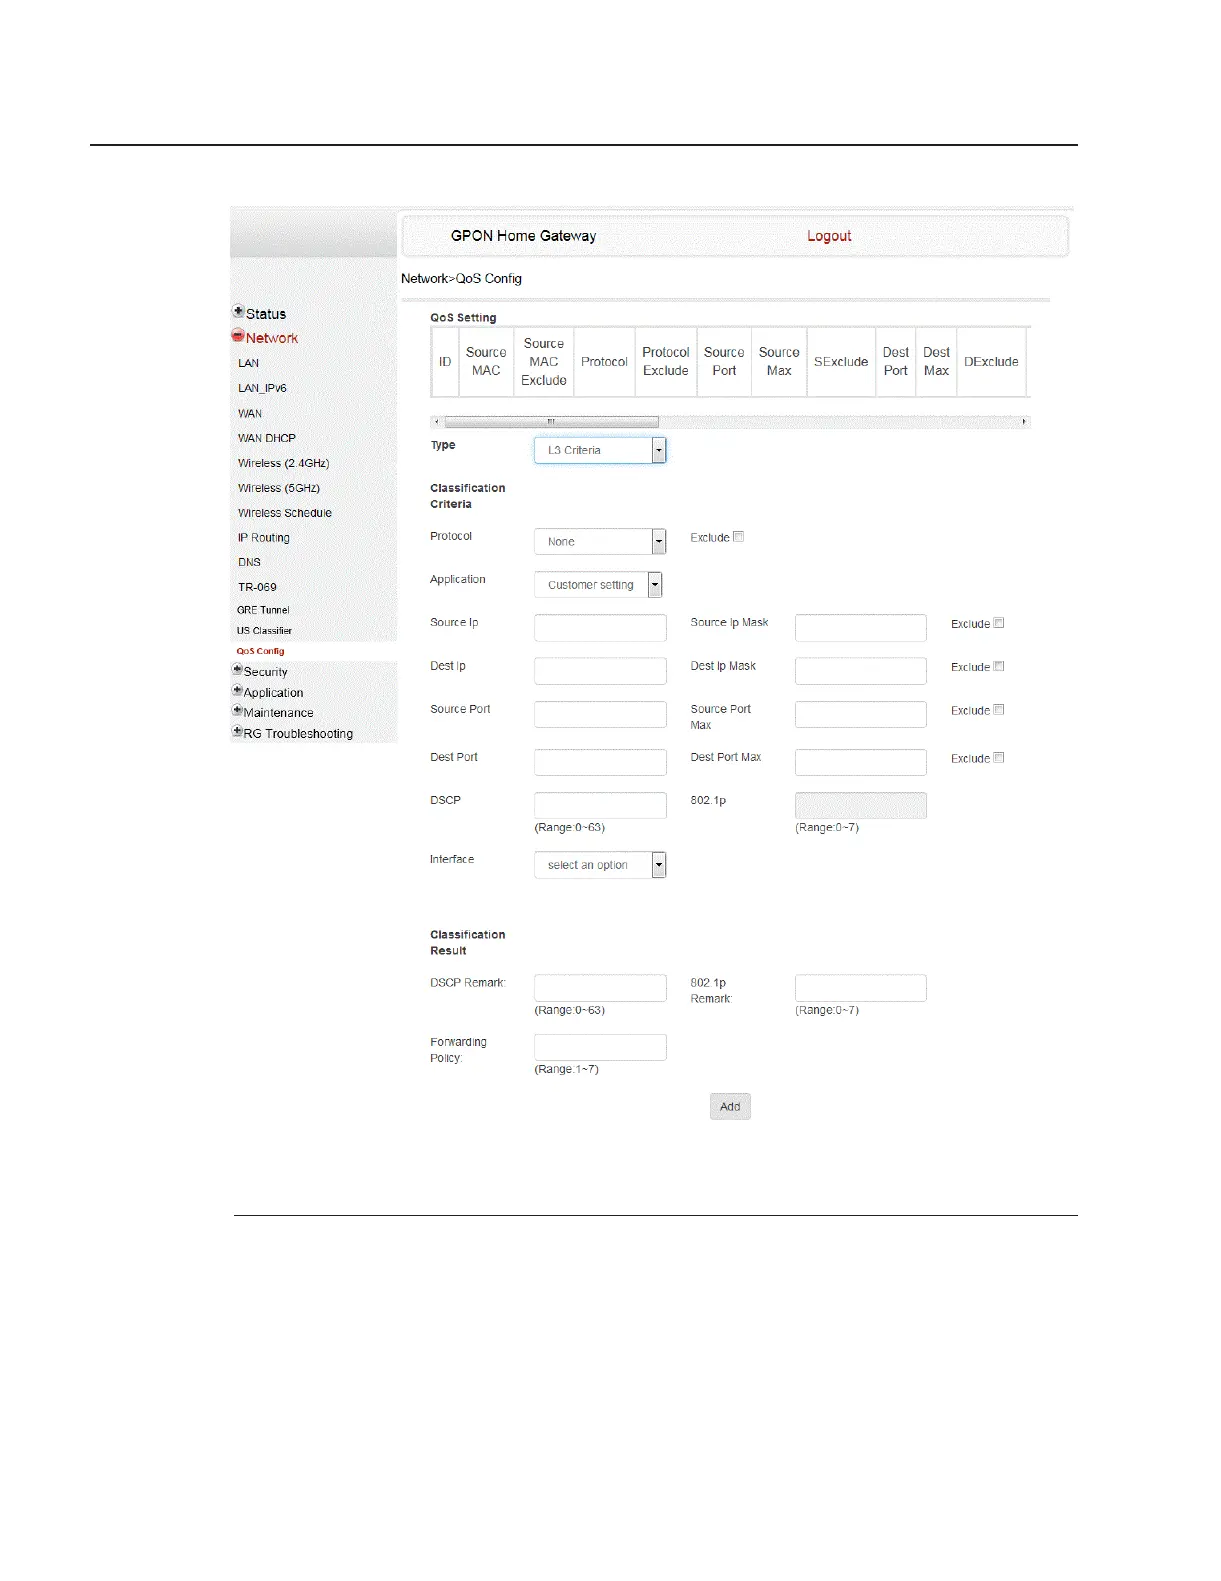Click the SExclude column header

point(841,362)
